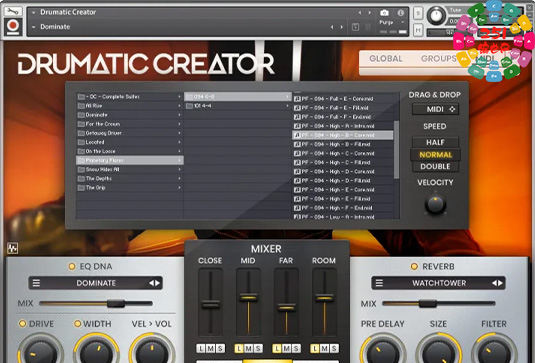Expand the The Depths folder chevron
This screenshot has height=363, width=535.
(x=179, y=178)
